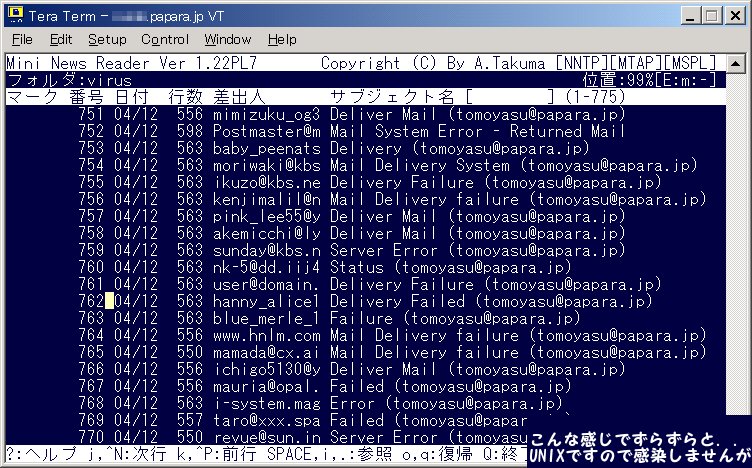Select message 759 from sunday@kbs.n
752x468 pixels.
coord(352,250)
